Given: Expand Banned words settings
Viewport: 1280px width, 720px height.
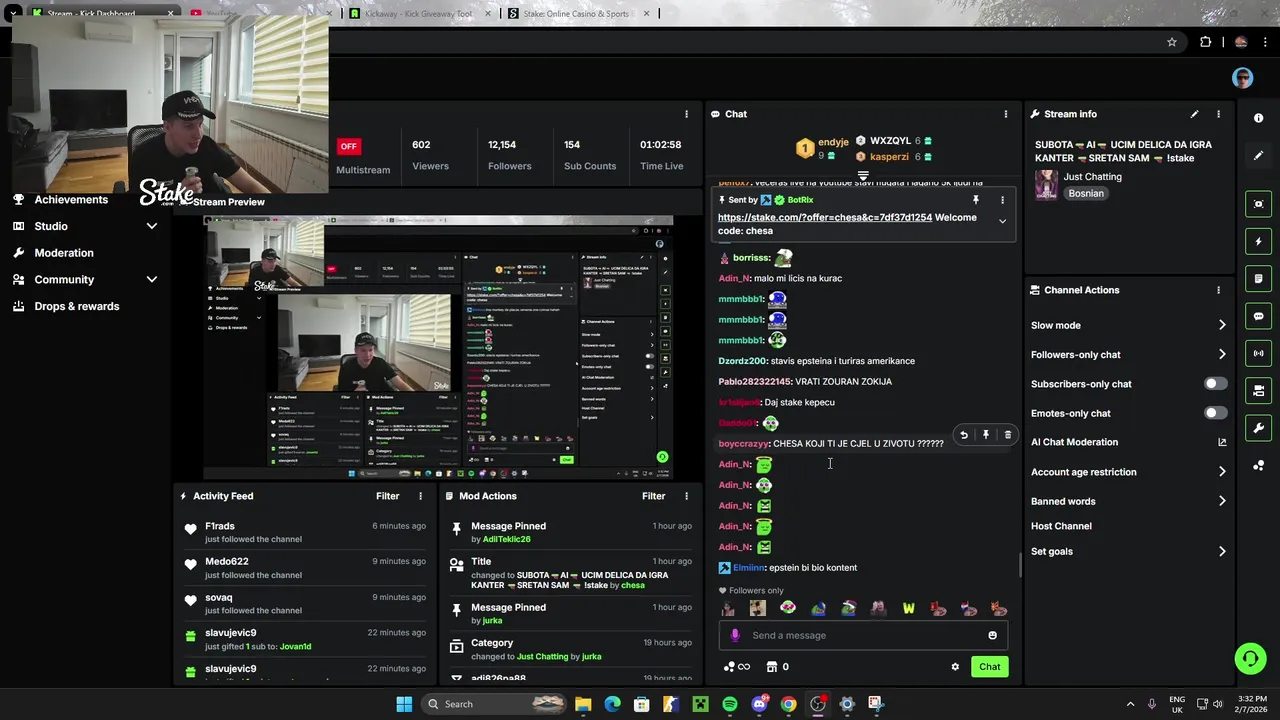Looking at the screenshot, I should click(1222, 501).
